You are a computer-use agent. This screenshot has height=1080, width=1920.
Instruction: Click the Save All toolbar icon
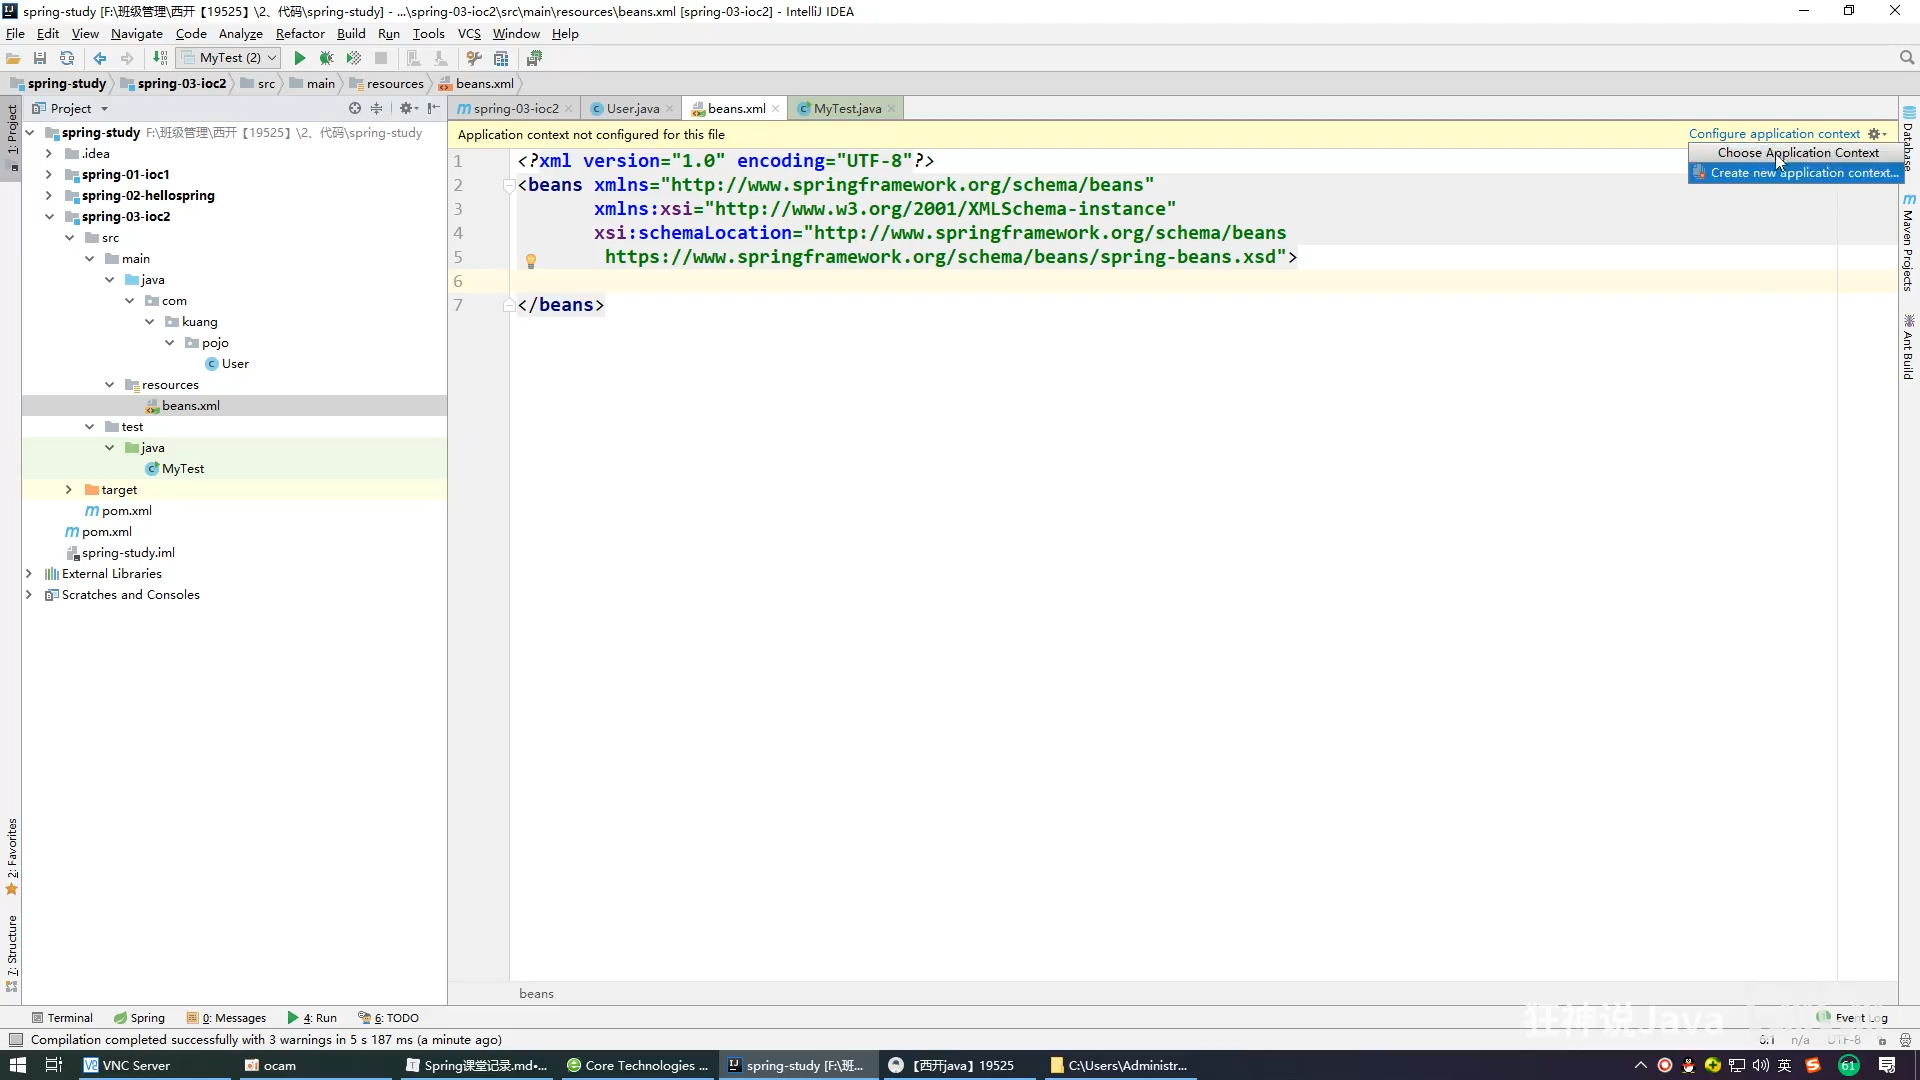tap(40, 58)
